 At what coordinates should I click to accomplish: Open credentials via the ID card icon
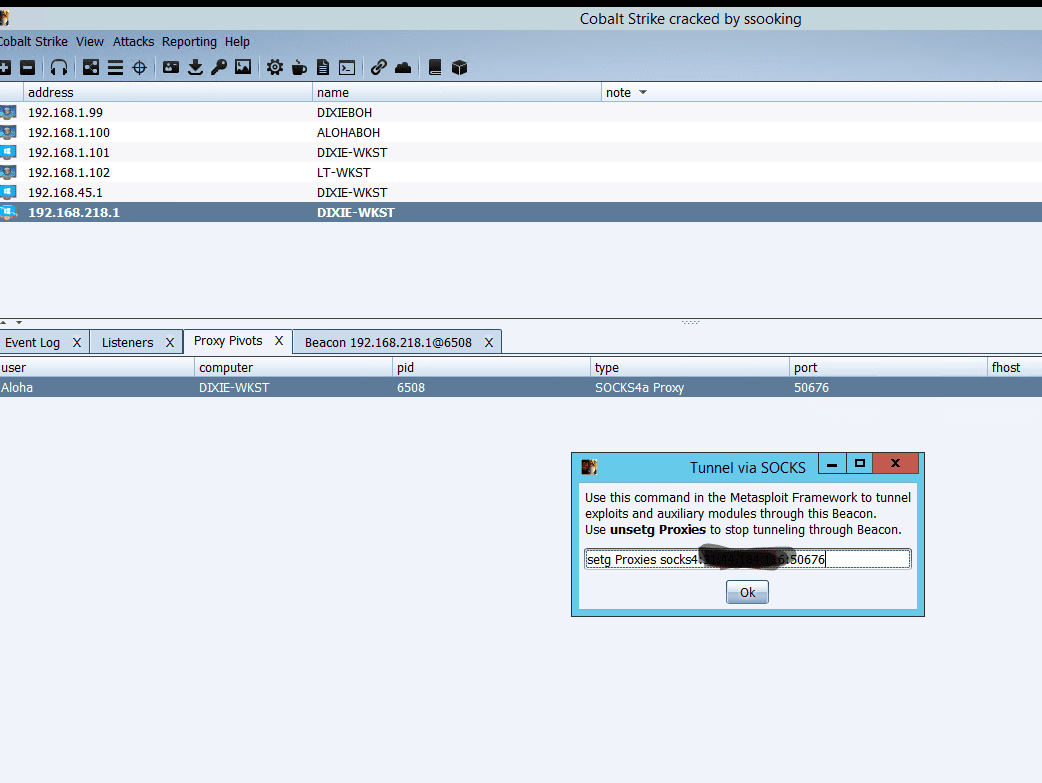coord(171,67)
